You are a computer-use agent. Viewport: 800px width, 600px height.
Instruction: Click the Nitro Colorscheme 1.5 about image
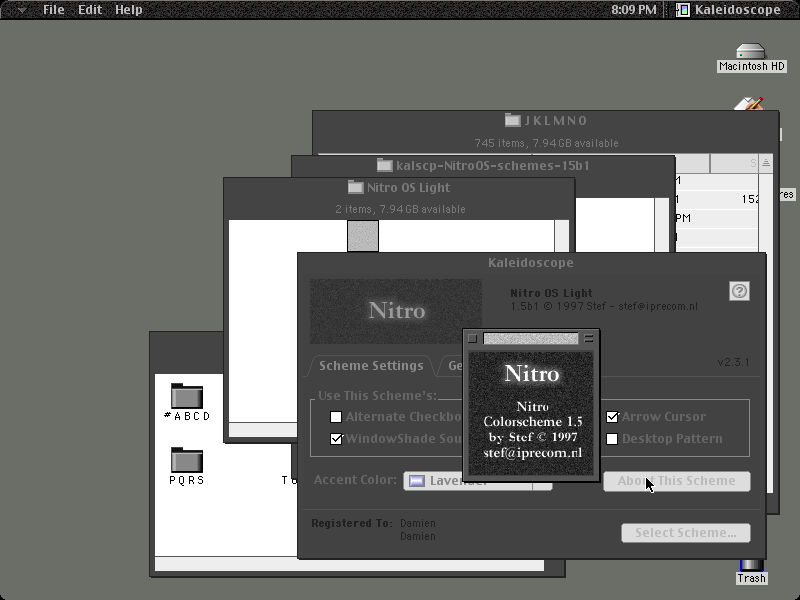[531, 413]
